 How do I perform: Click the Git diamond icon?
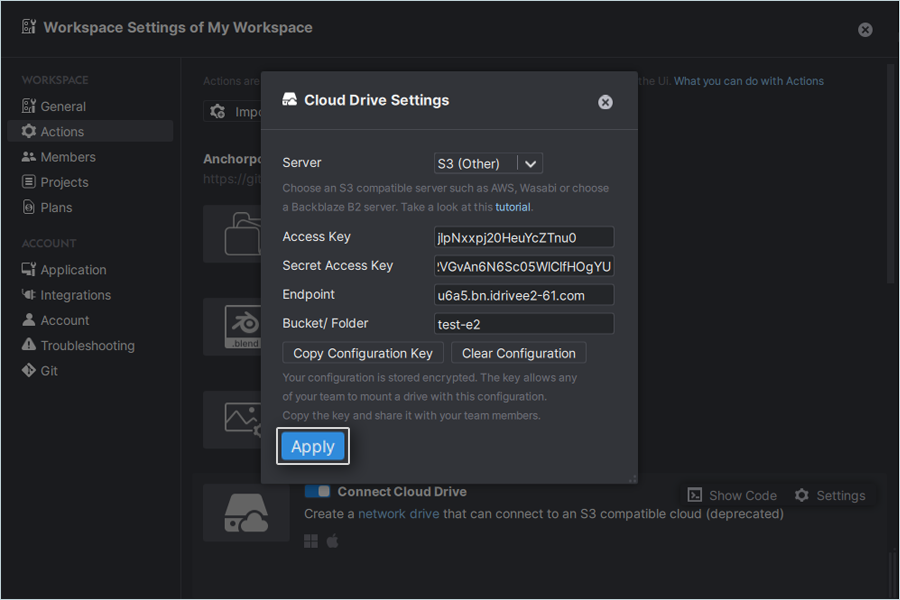(x=29, y=370)
